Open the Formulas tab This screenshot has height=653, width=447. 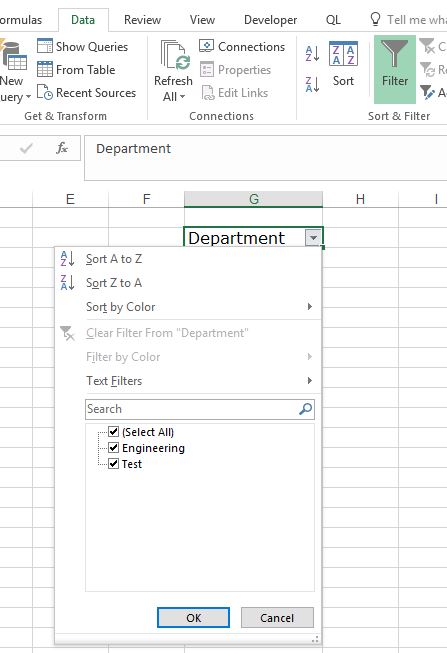pos(21,20)
